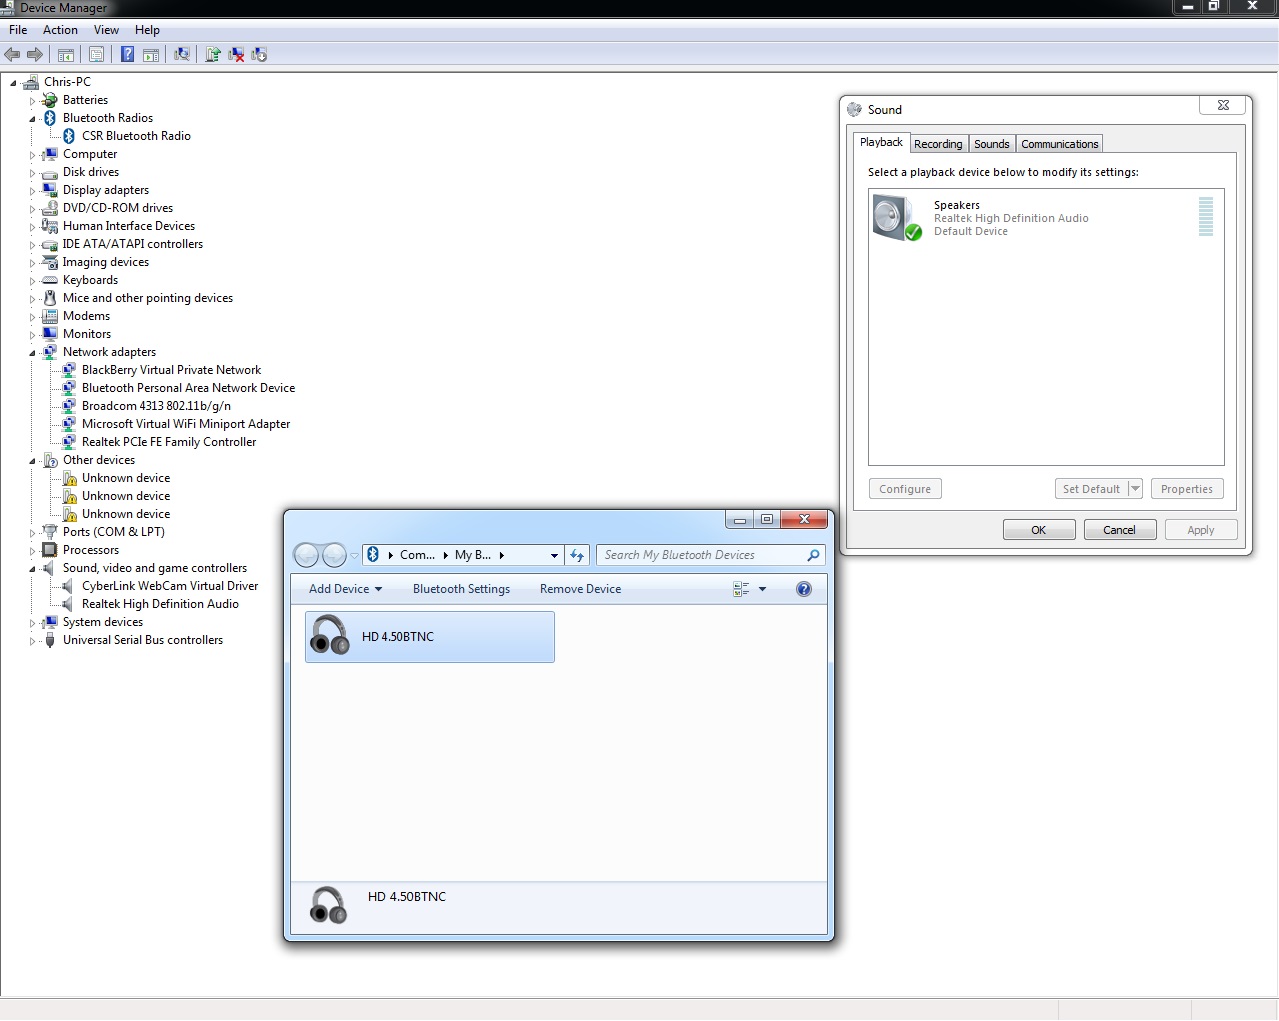Open the View menu
Image resolution: width=1279 pixels, height=1021 pixels.
[x=106, y=30]
